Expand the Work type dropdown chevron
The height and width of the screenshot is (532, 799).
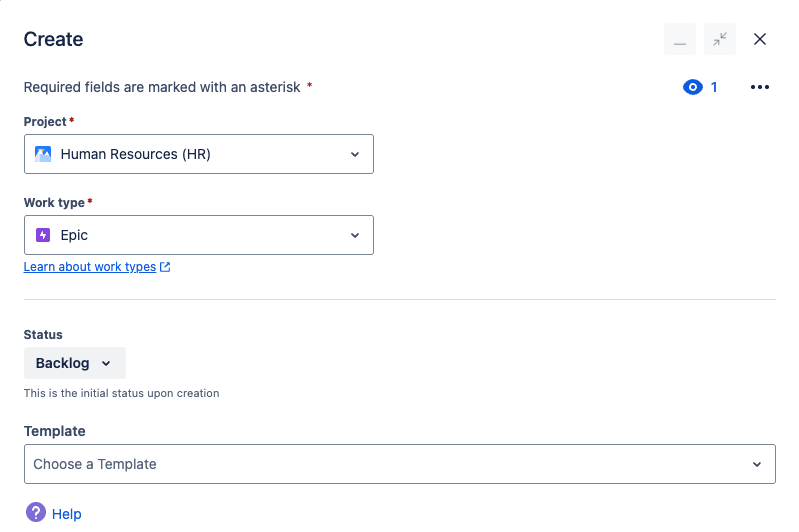[x=354, y=235]
